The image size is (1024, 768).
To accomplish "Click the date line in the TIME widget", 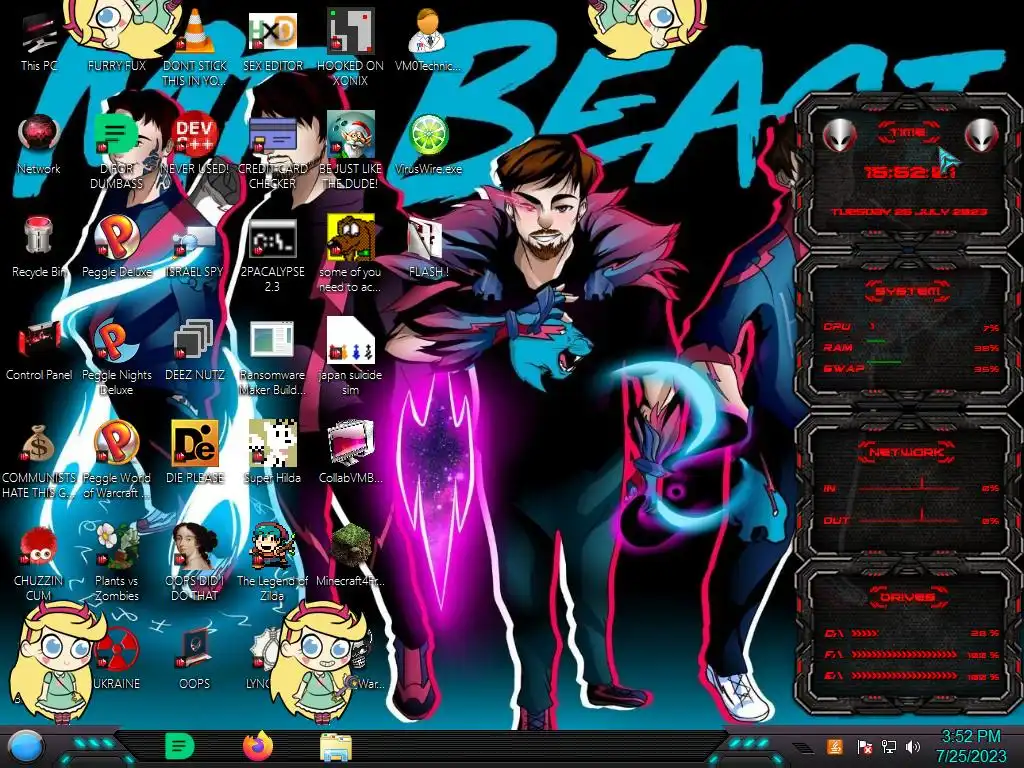I will click(909, 212).
